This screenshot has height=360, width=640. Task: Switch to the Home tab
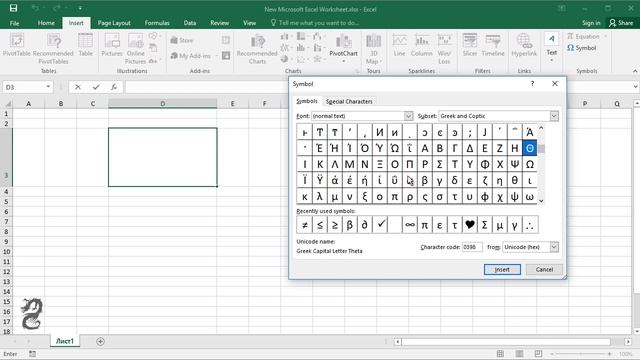point(46,23)
